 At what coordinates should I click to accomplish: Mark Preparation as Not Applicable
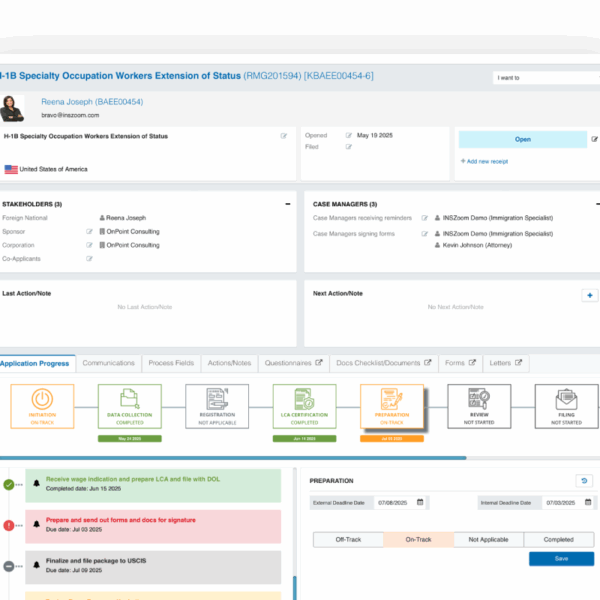click(488, 540)
